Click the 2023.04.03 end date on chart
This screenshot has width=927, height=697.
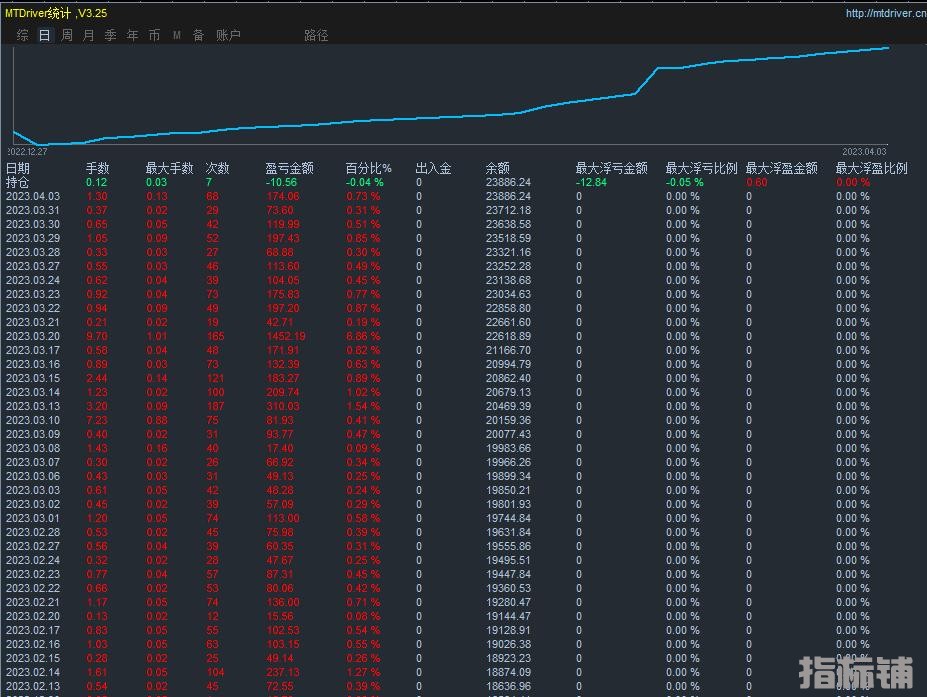coord(864,152)
